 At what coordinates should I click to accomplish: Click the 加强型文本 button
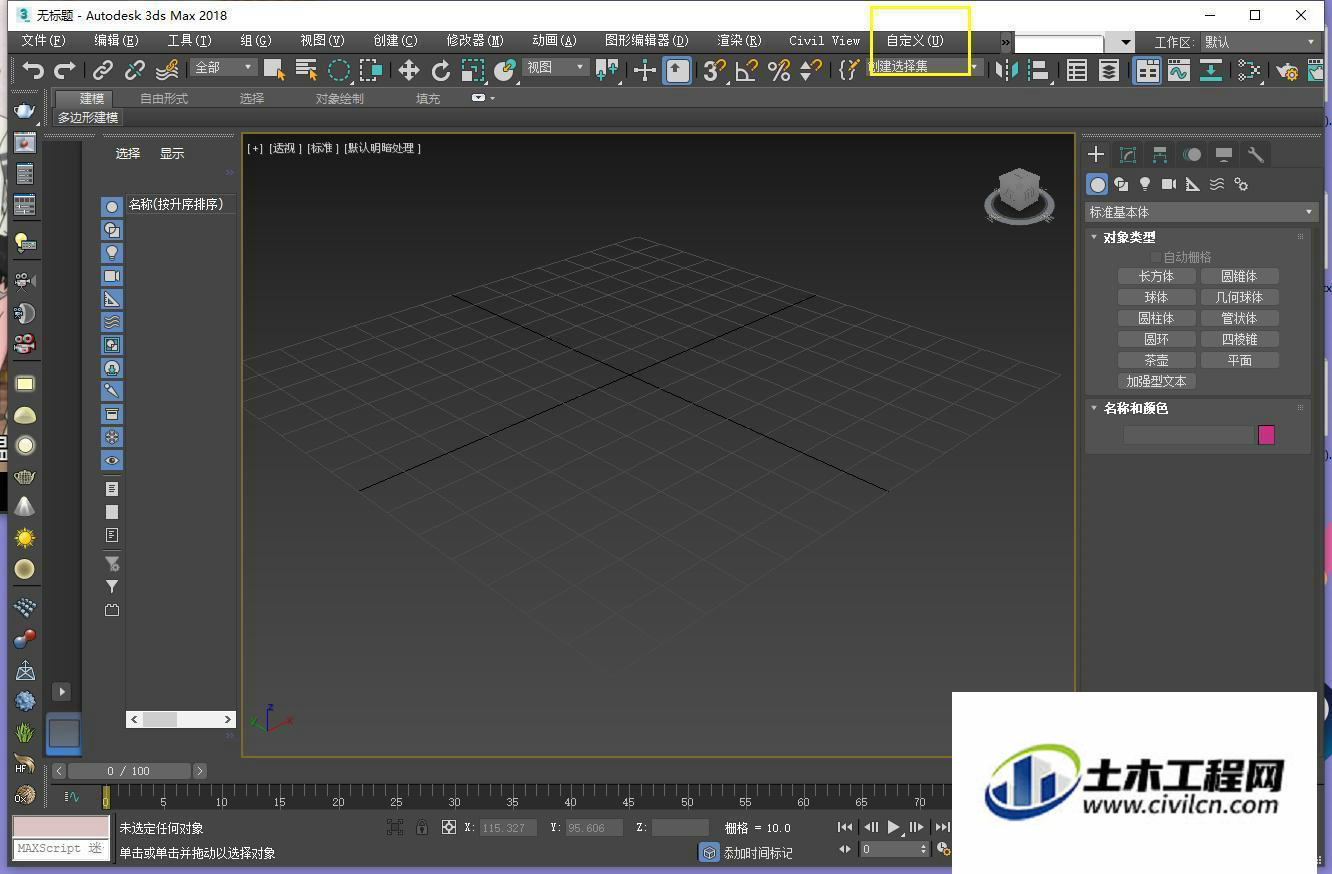(1156, 381)
